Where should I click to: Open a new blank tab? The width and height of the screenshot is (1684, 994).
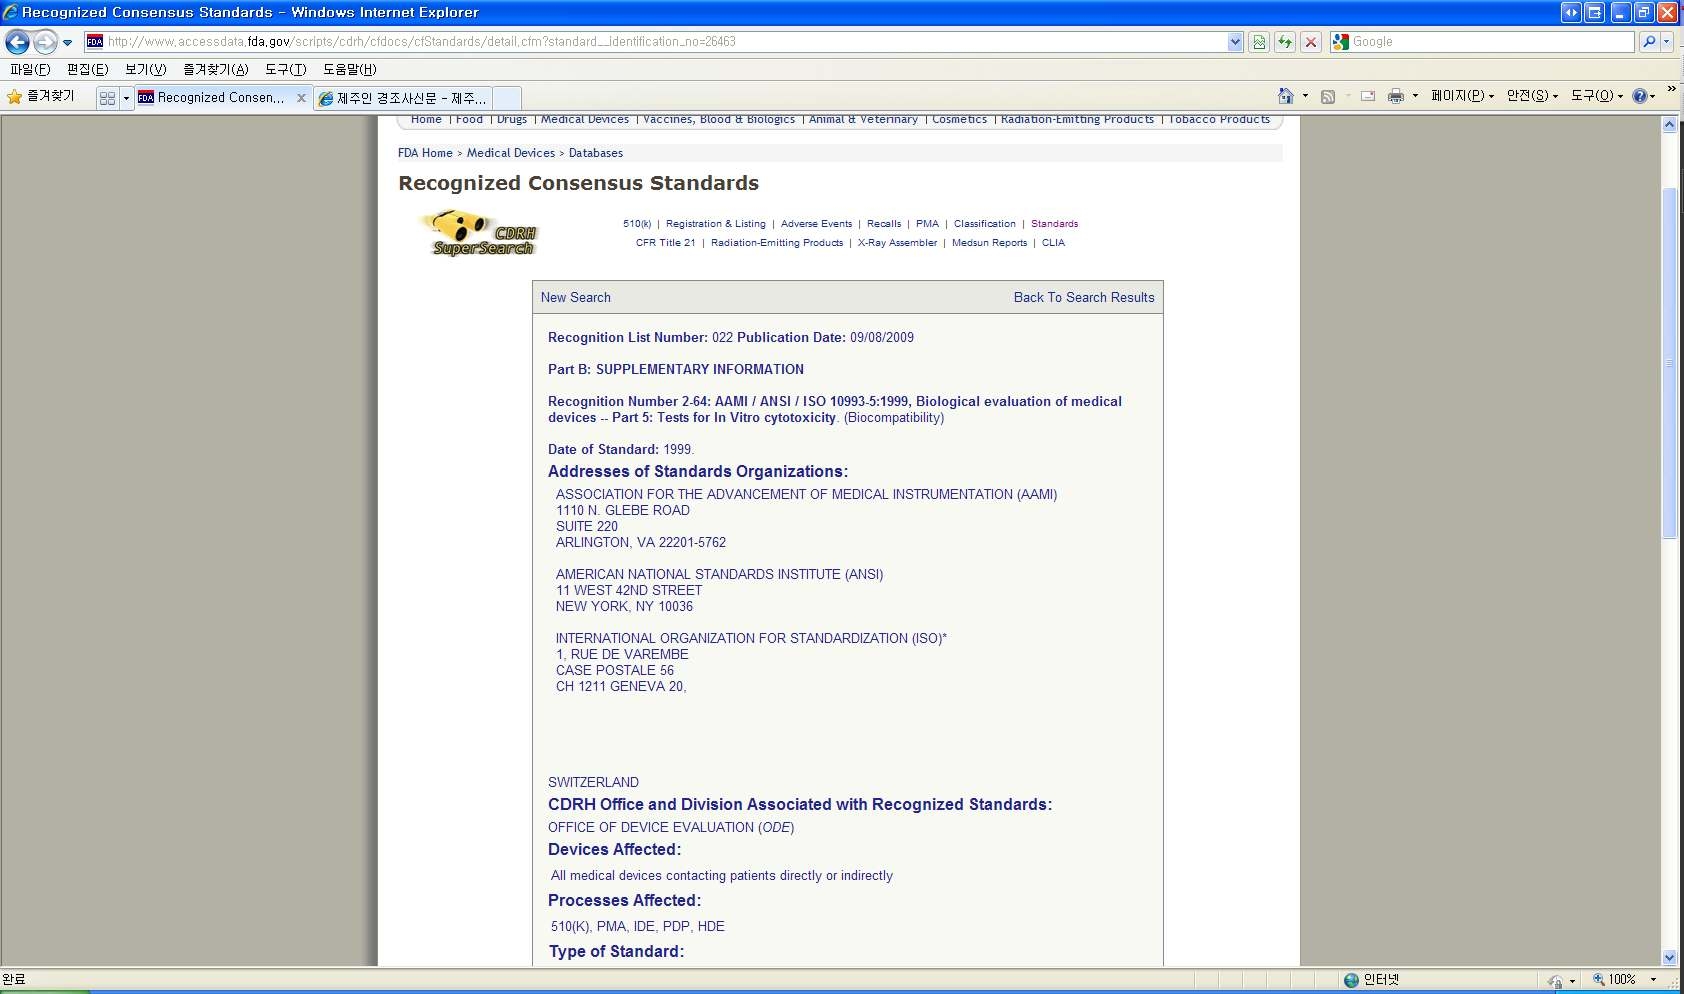click(507, 98)
